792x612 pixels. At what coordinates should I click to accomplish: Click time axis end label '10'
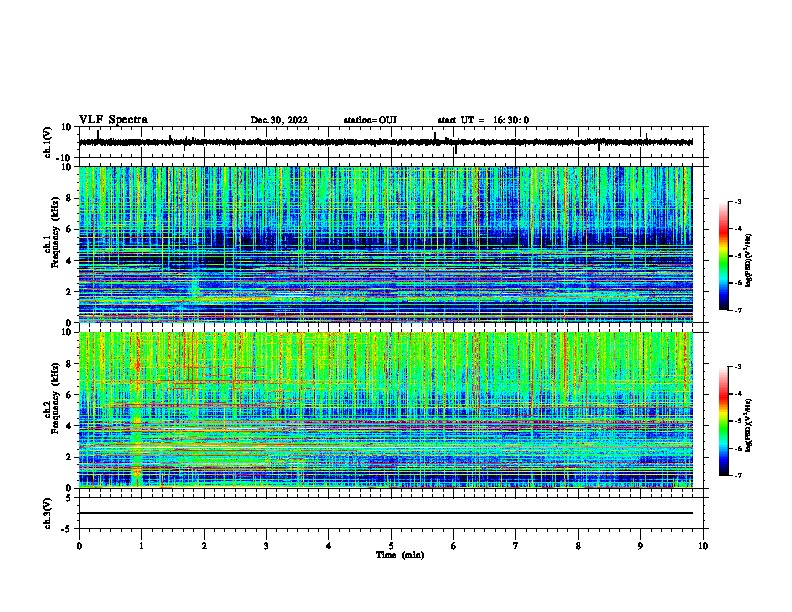[x=703, y=546]
